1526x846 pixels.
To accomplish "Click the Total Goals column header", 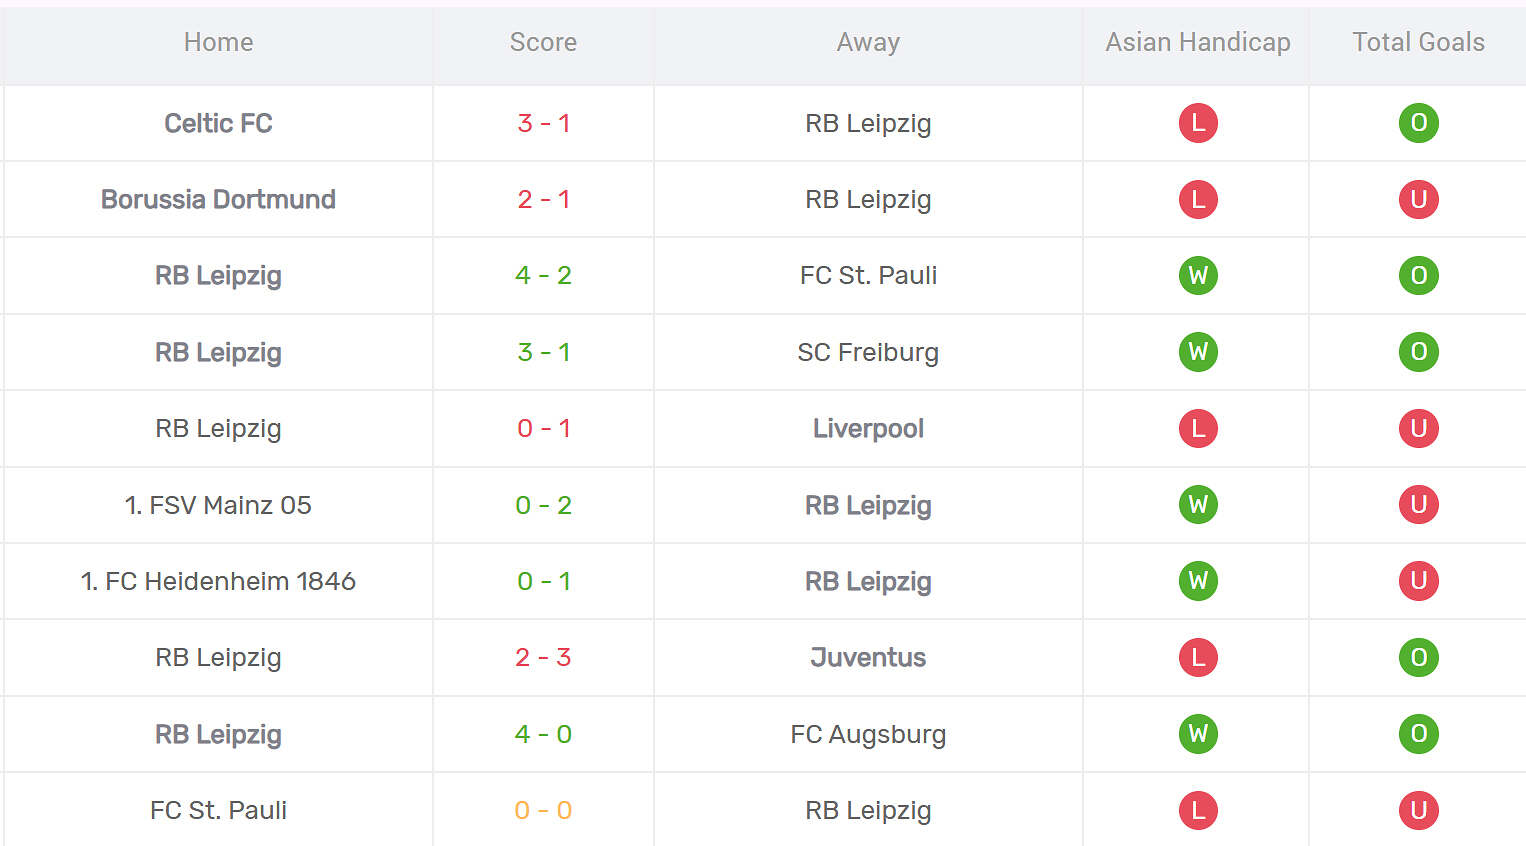I will 1418,42.
